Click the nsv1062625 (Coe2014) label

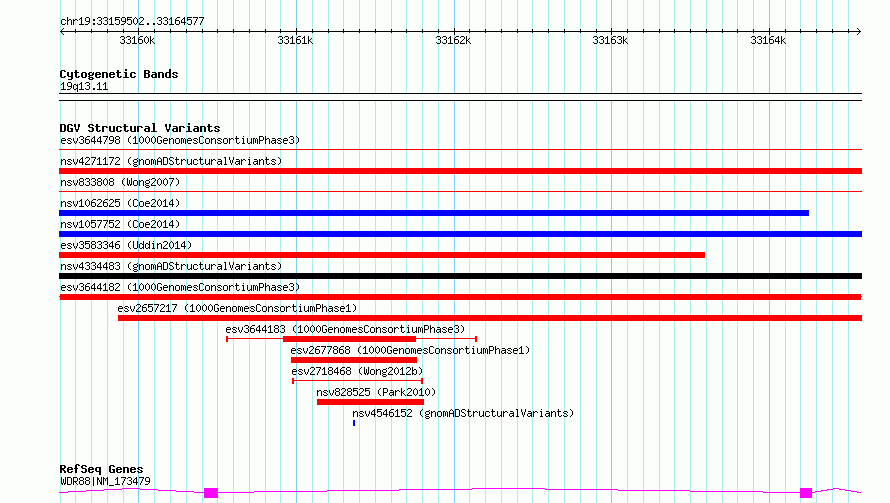[x=120, y=203]
